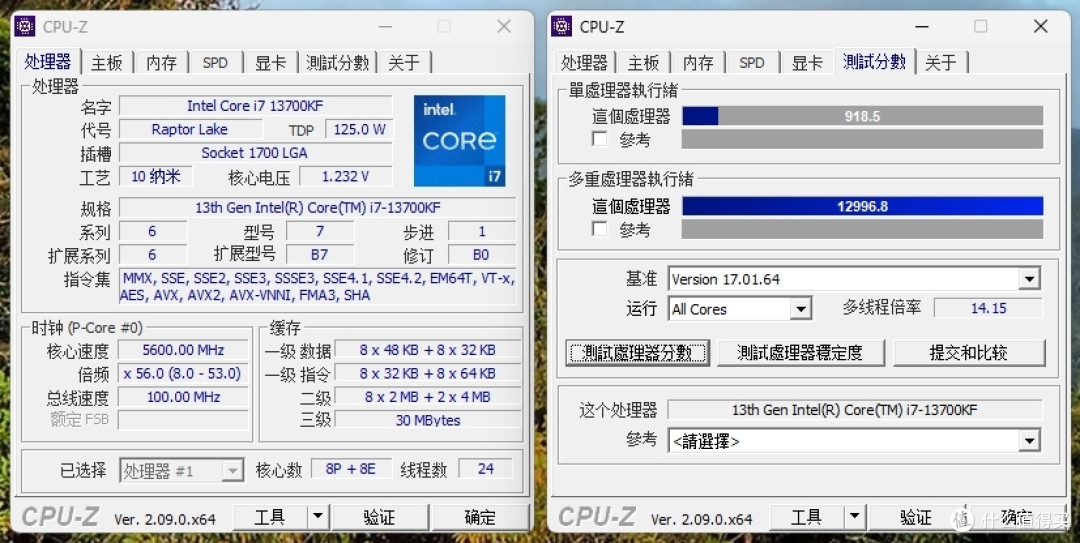Click the core count value 8P + 8E
This screenshot has width=1080, height=543.
coord(351,469)
